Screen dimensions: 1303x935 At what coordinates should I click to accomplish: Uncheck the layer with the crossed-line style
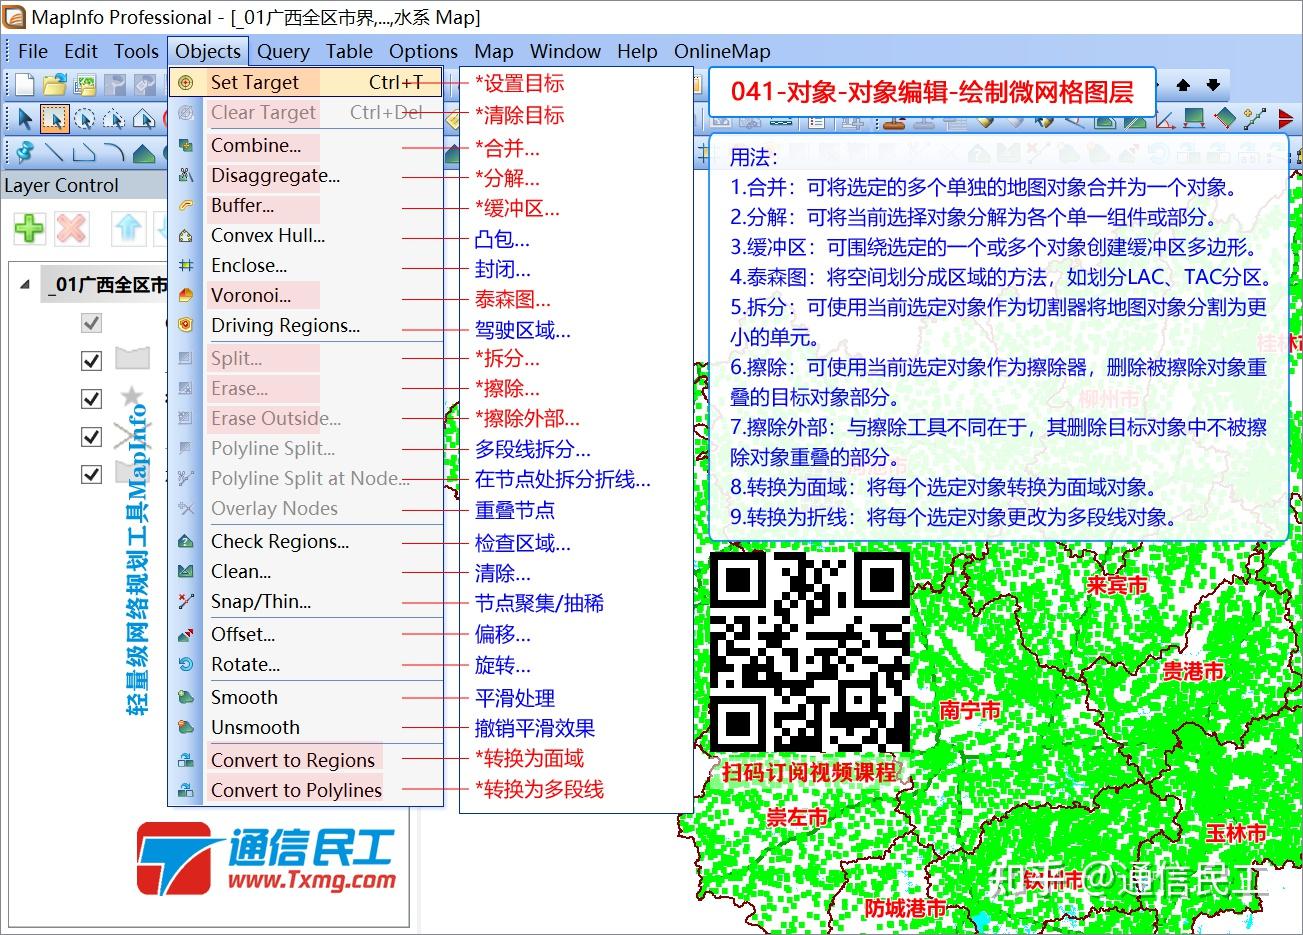pos(91,436)
